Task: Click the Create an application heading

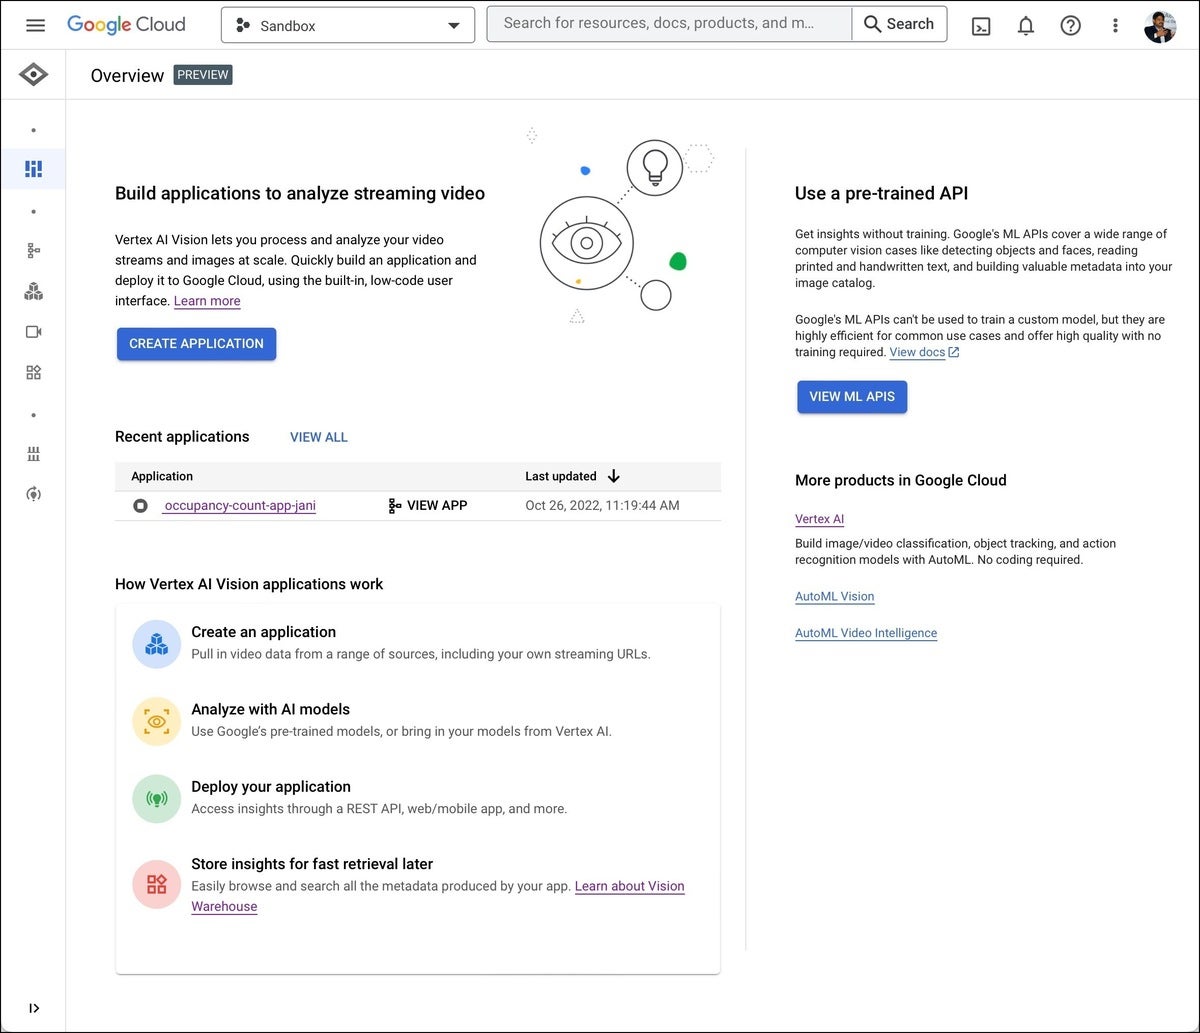Action: coord(264,632)
